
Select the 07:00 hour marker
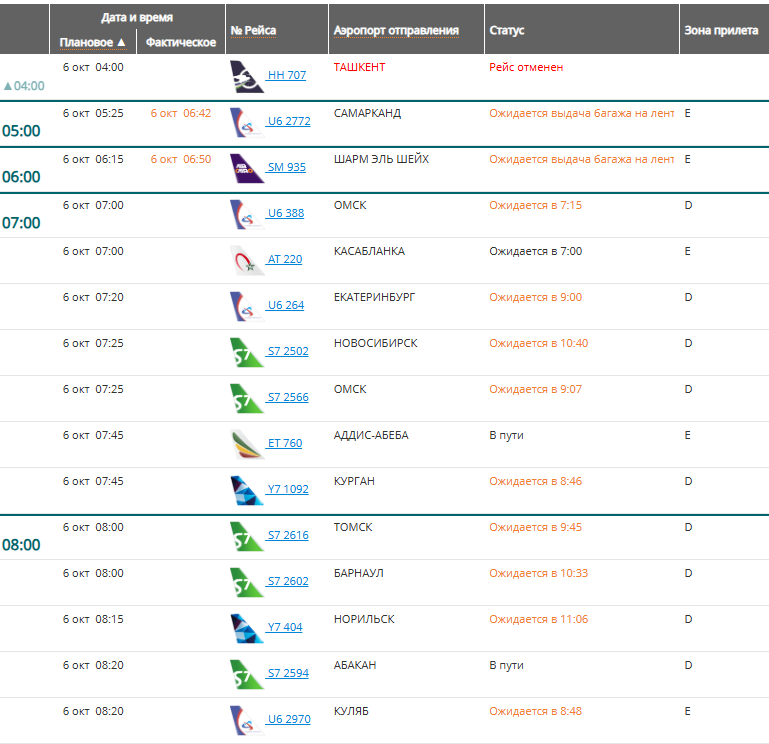[x=21, y=223]
